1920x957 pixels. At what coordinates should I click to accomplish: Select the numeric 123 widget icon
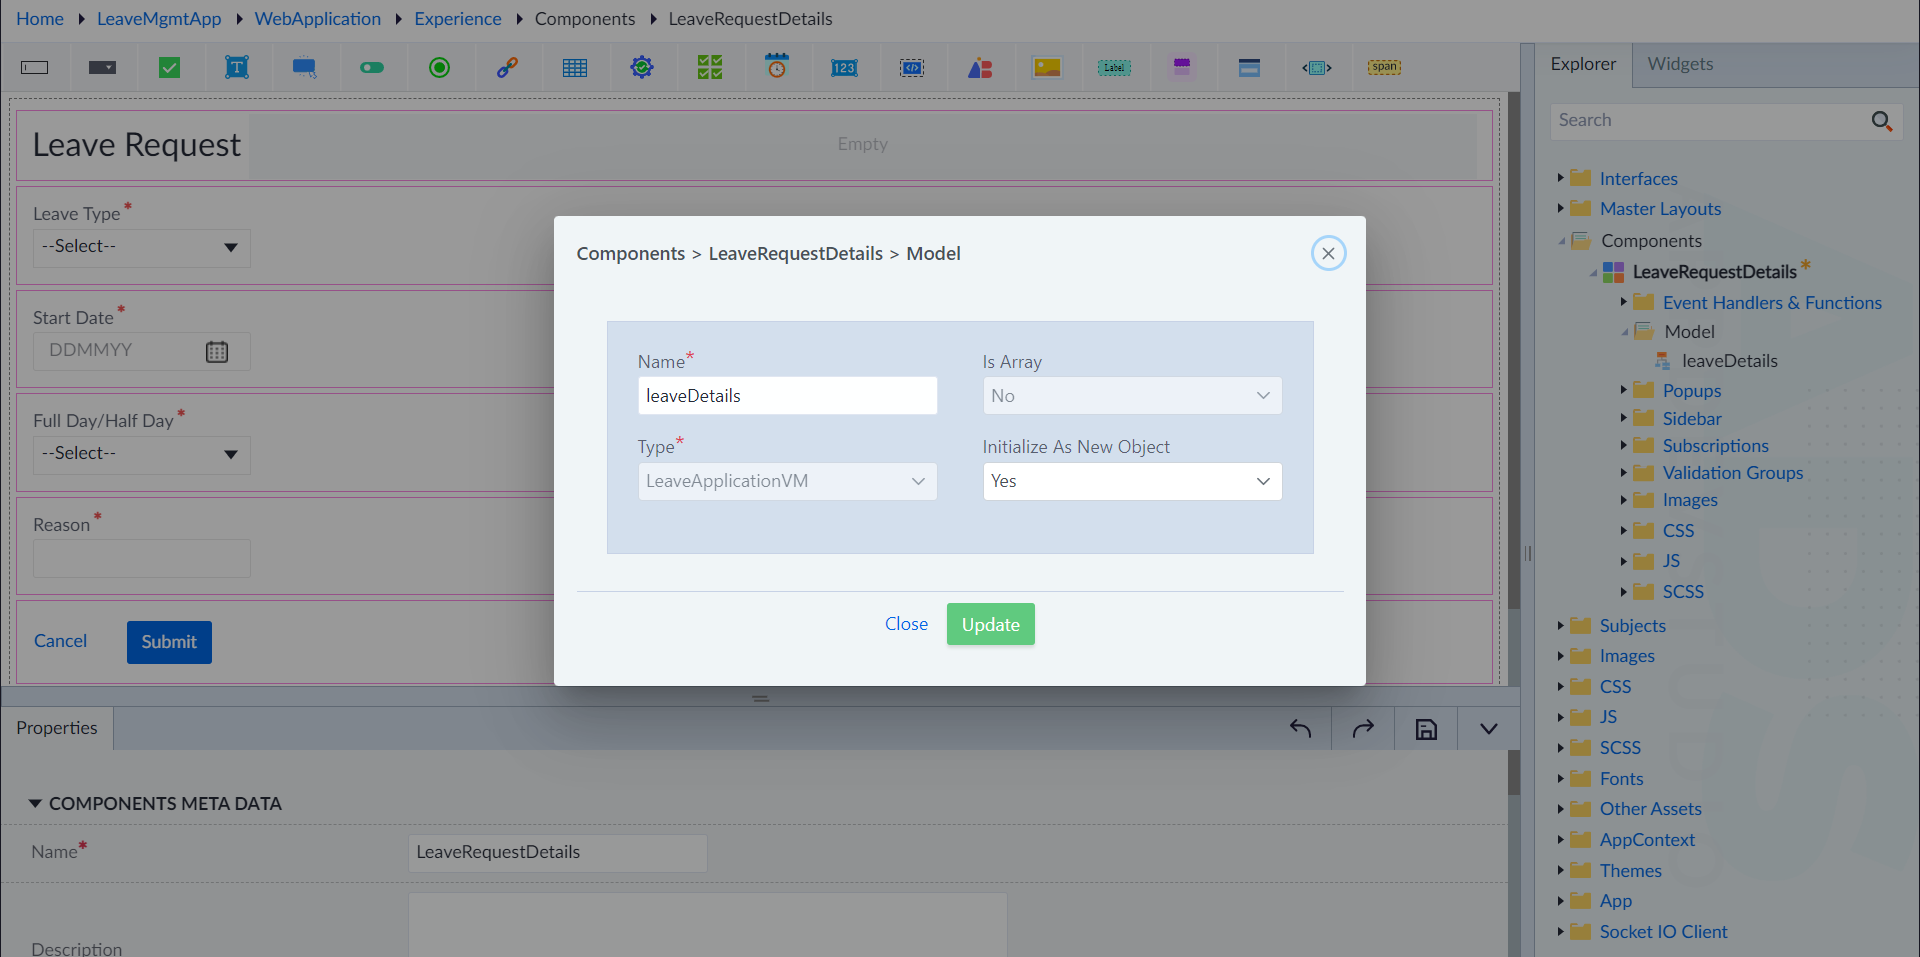tap(844, 68)
